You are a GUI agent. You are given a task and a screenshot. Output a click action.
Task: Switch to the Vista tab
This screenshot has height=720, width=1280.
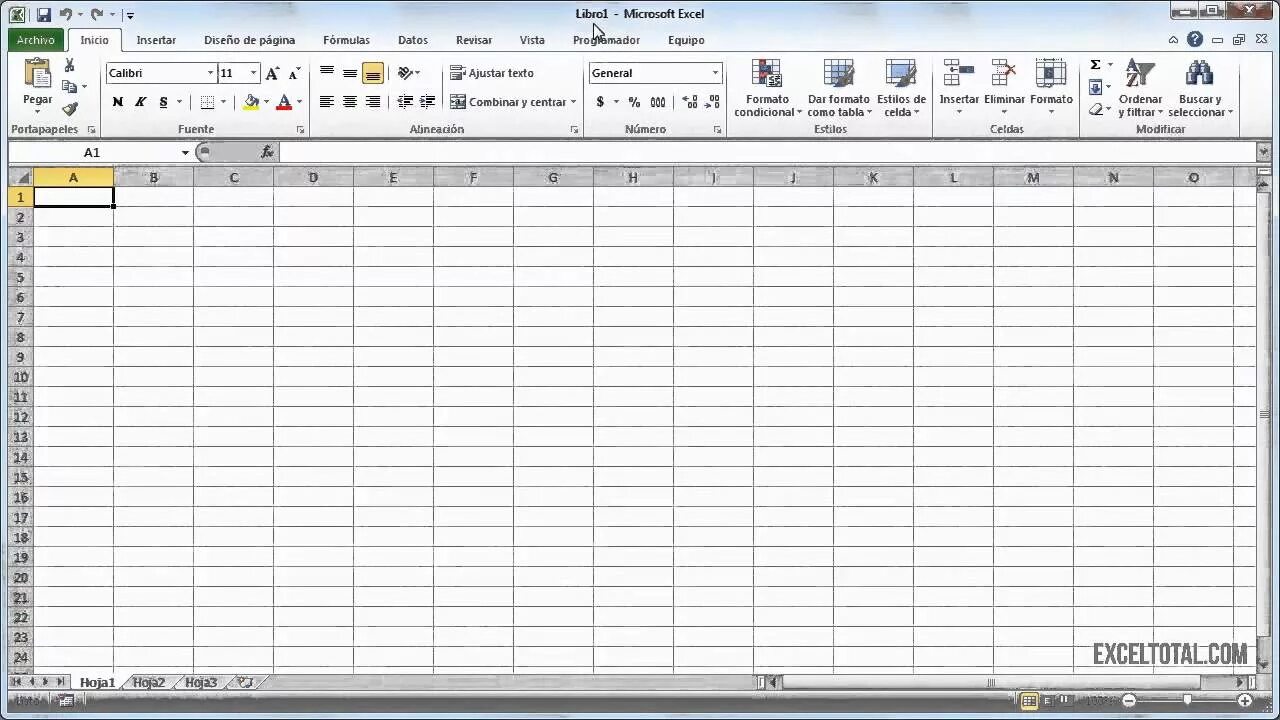click(x=532, y=40)
